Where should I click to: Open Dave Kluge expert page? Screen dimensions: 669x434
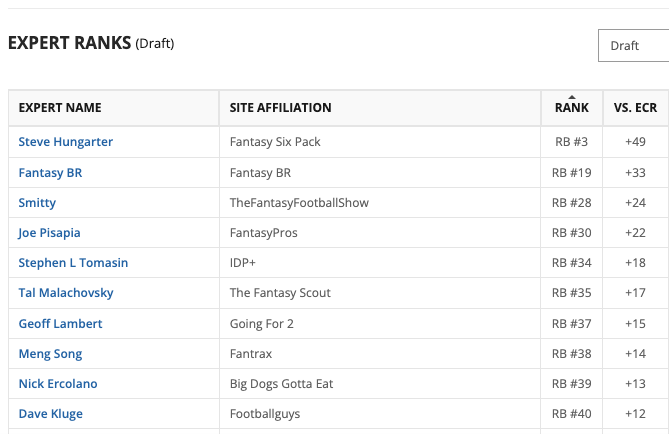(50, 414)
